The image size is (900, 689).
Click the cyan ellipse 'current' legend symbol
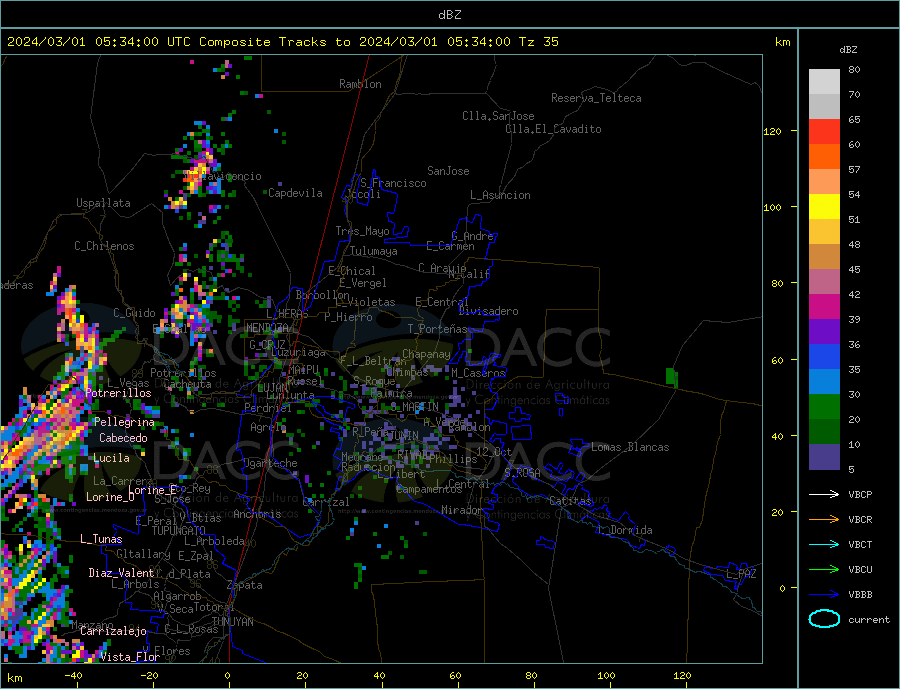pos(824,619)
